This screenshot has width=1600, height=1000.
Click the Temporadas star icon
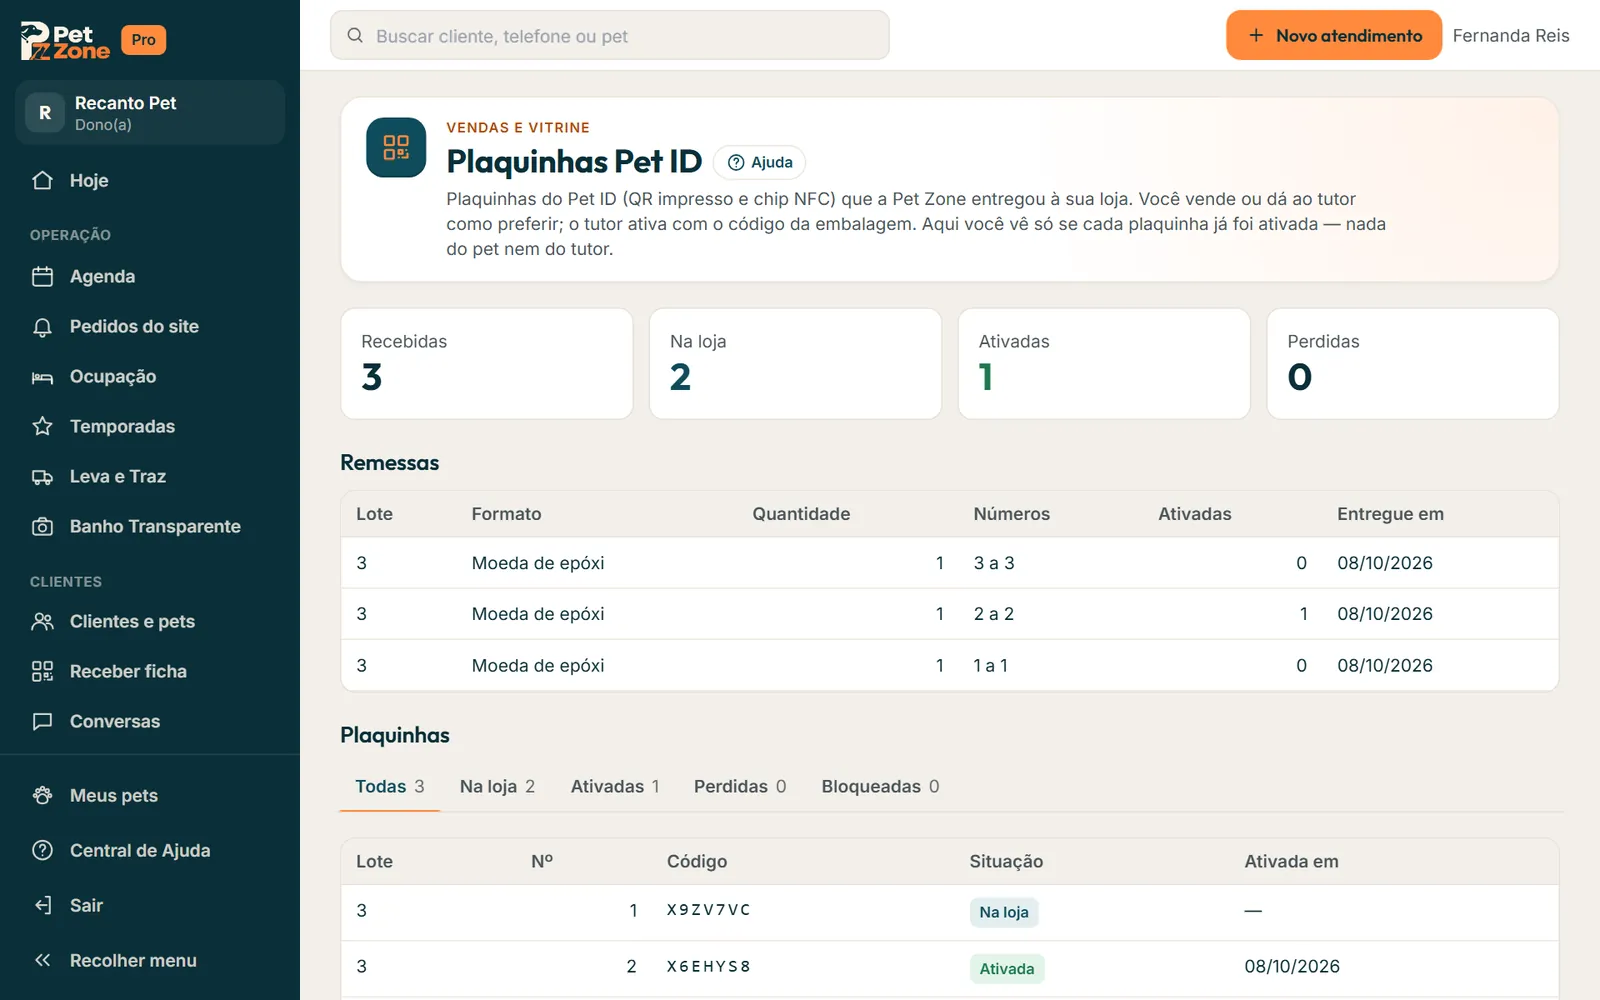tap(42, 426)
